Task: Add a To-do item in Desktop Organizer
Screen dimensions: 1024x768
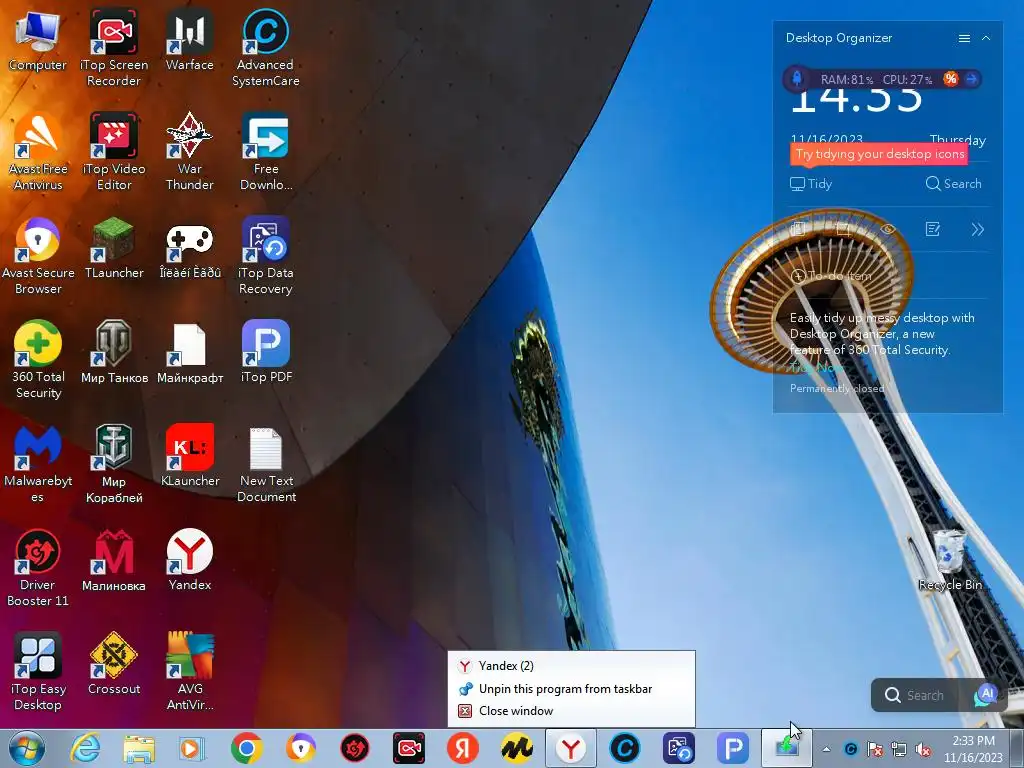Action: click(x=831, y=276)
